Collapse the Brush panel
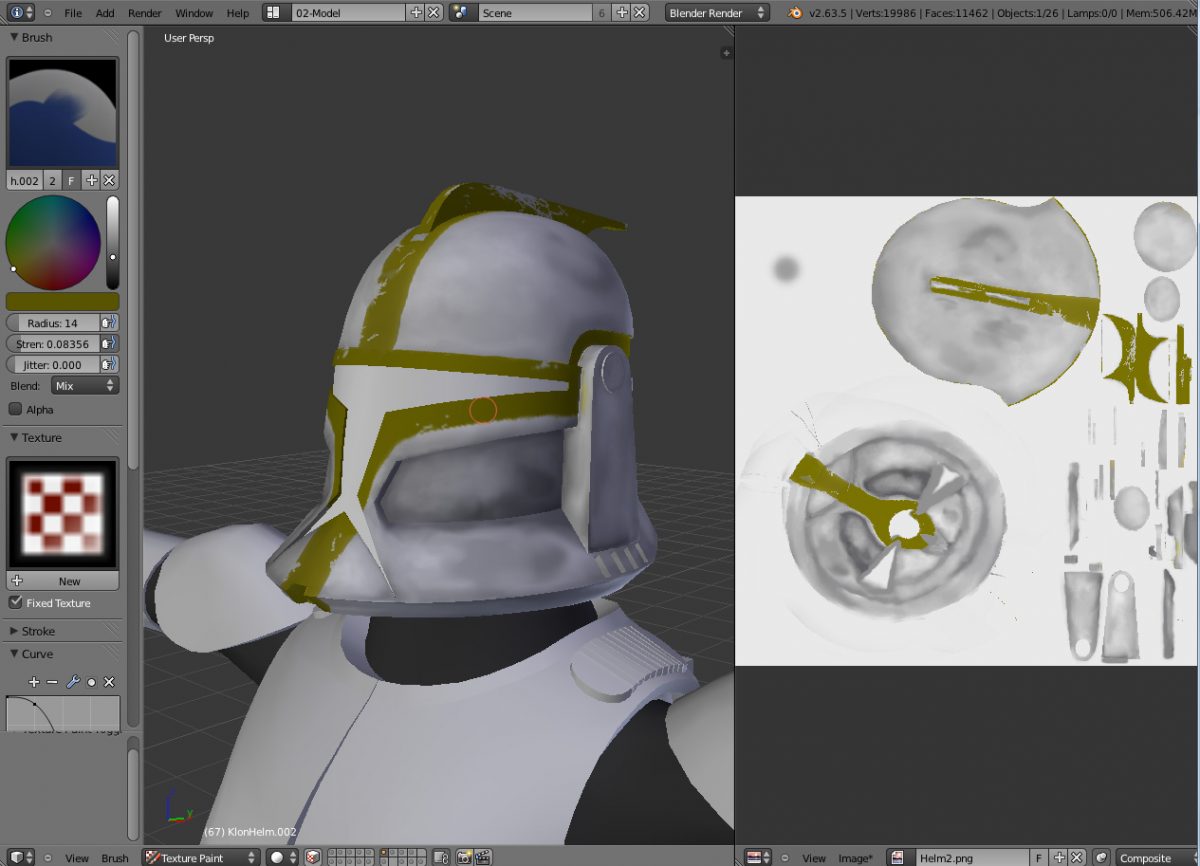1200x866 pixels. pyautogui.click(x=15, y=37)
